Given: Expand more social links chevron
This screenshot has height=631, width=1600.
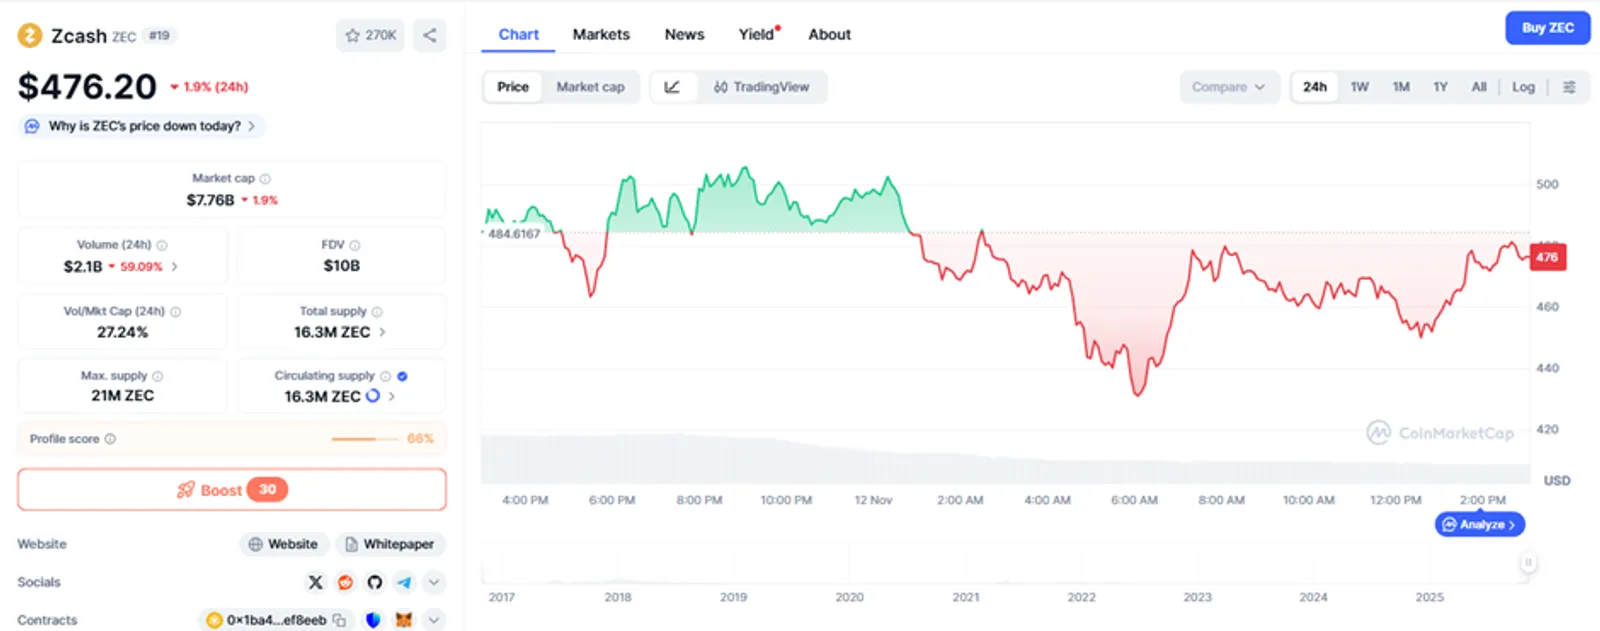Looking at the screenshot, I should (434, 582).
